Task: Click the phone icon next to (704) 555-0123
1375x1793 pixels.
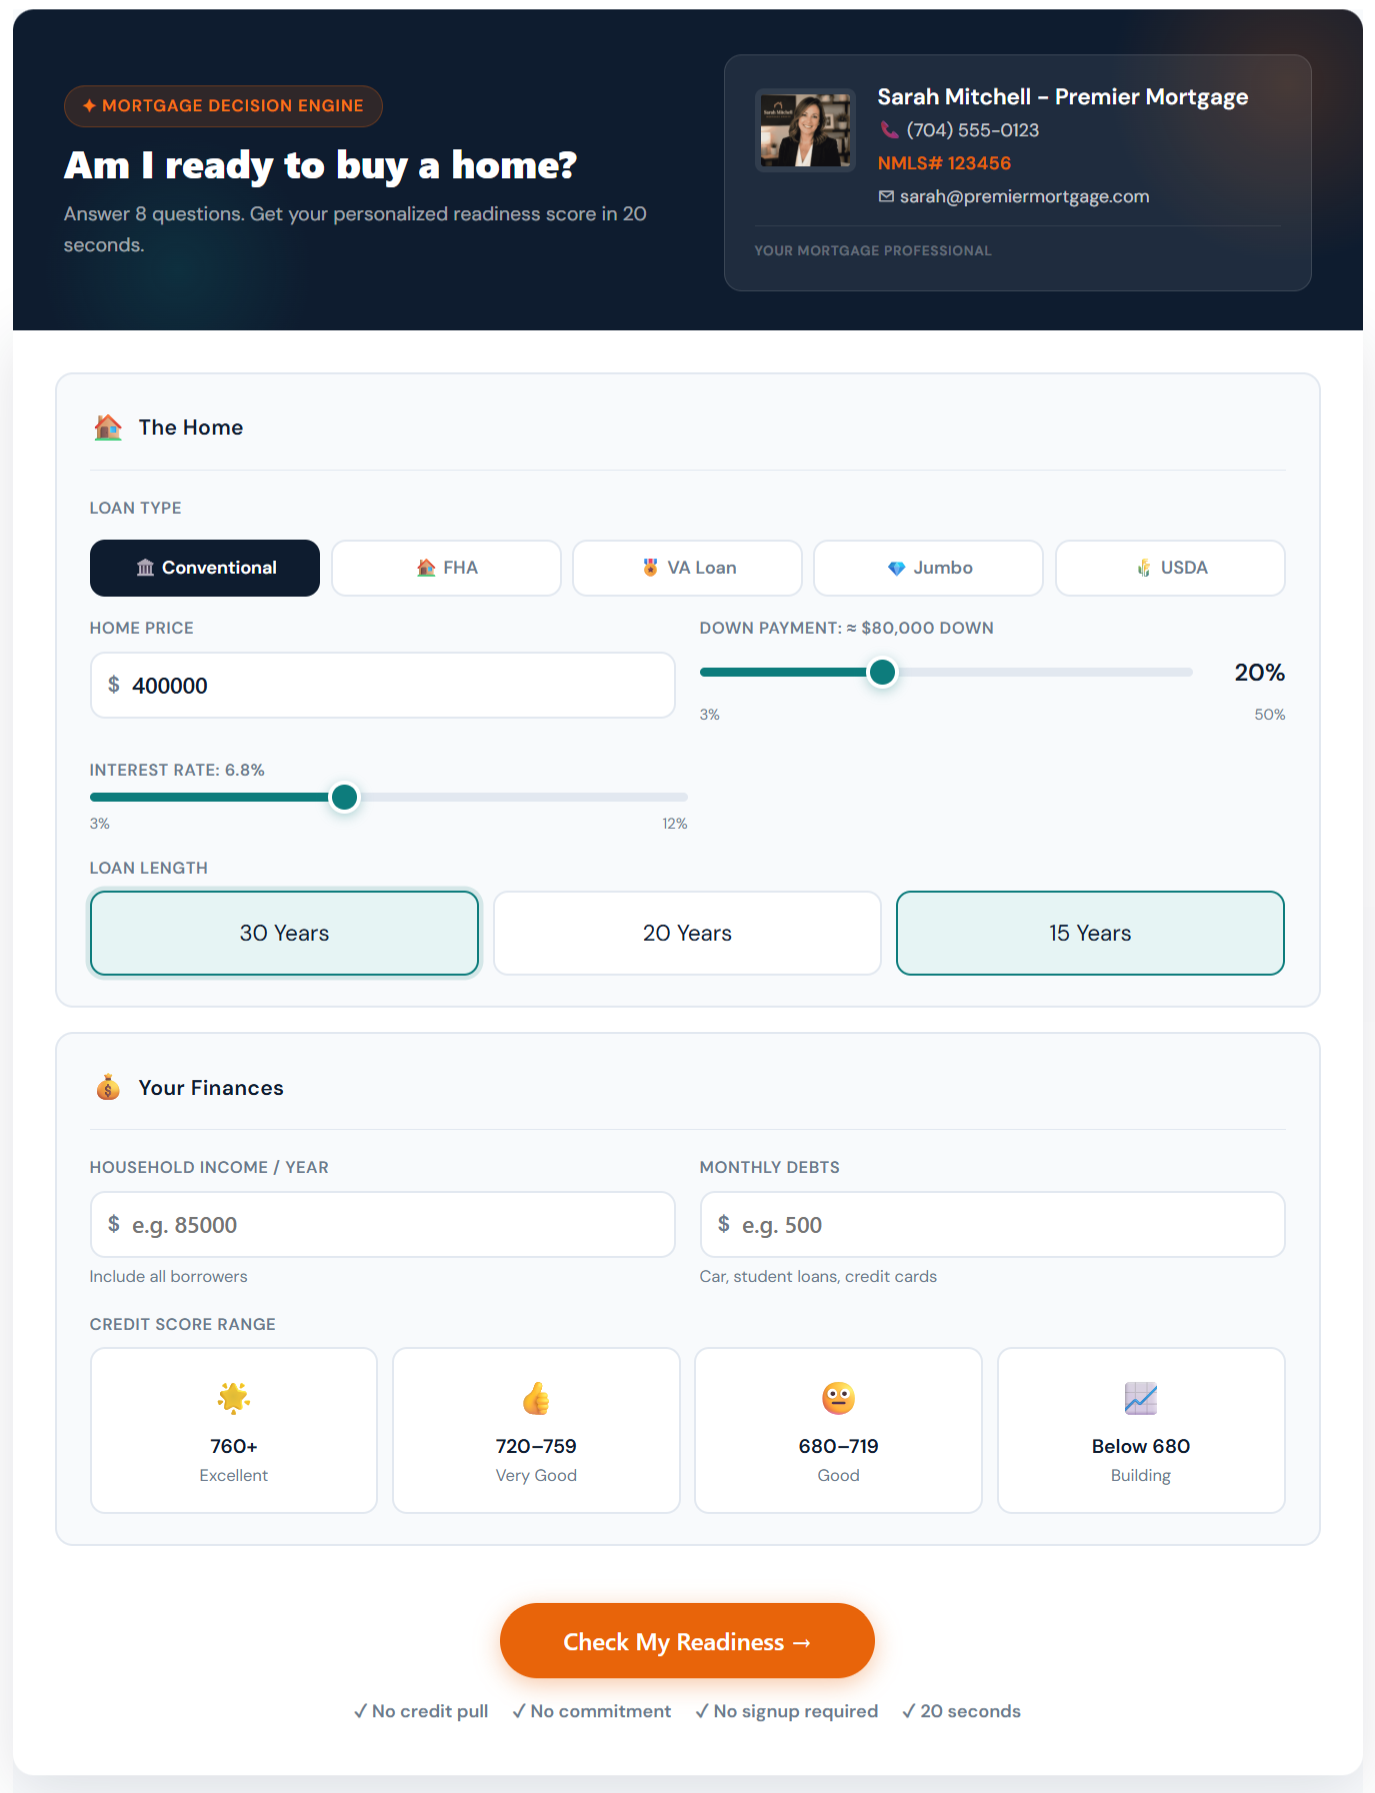Action: click(889, 130)
